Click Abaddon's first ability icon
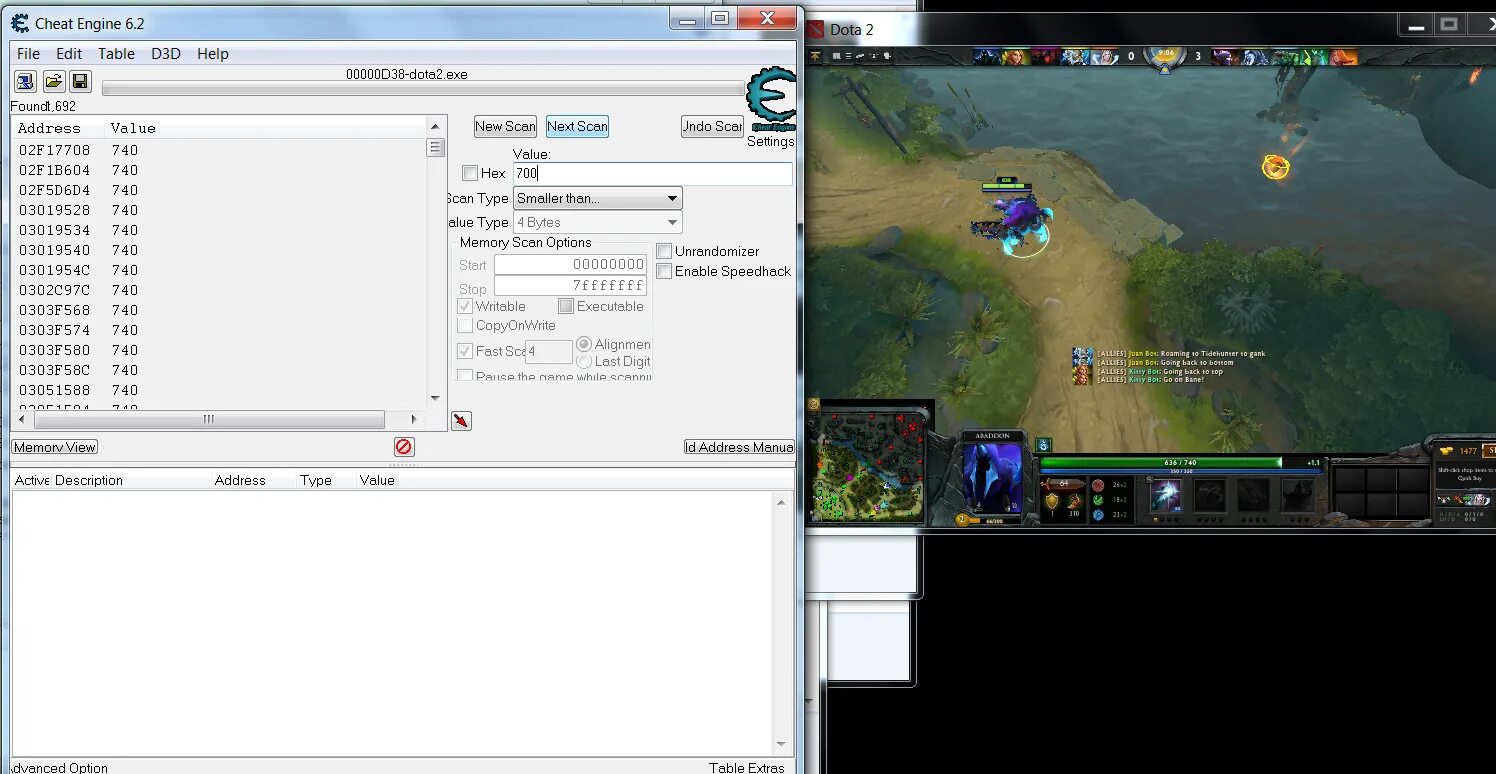This screenshot has height=774, width=1496. (x=1166, y=495)
